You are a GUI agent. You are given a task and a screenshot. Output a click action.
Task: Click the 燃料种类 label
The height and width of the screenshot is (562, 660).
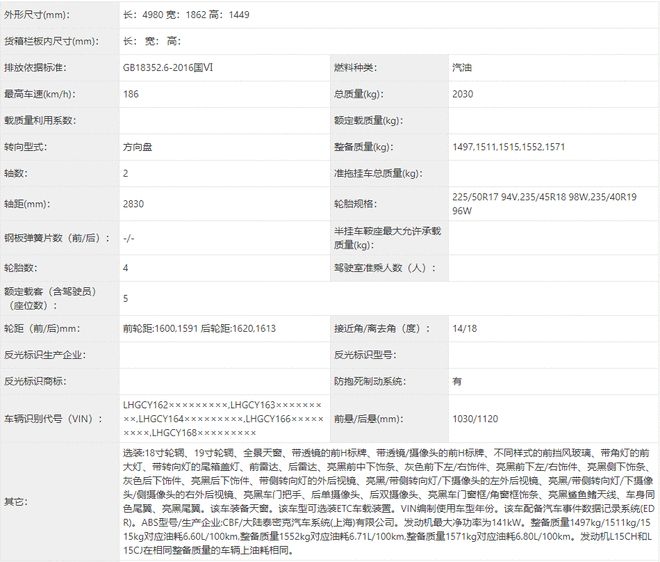click(355, 67)
